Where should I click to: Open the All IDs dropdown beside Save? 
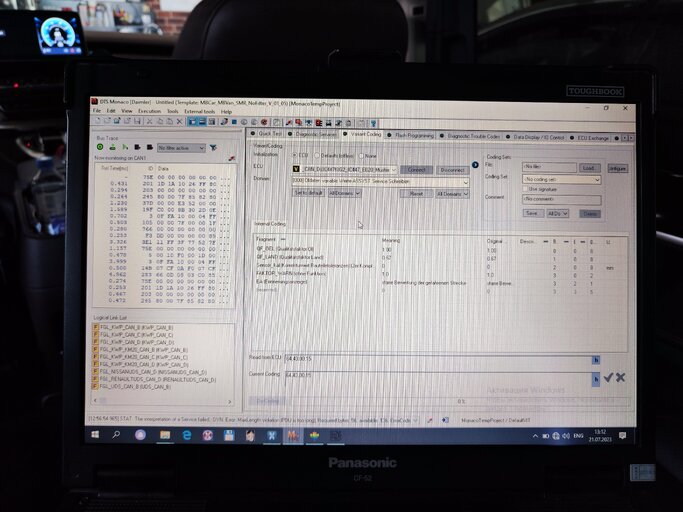[x=558, y=214]
